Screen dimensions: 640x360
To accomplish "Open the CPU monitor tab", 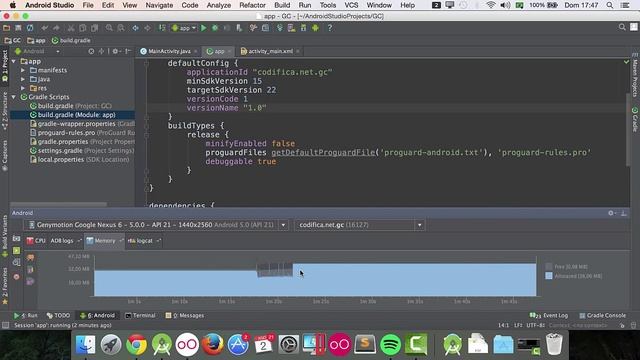I will point(36,241).
